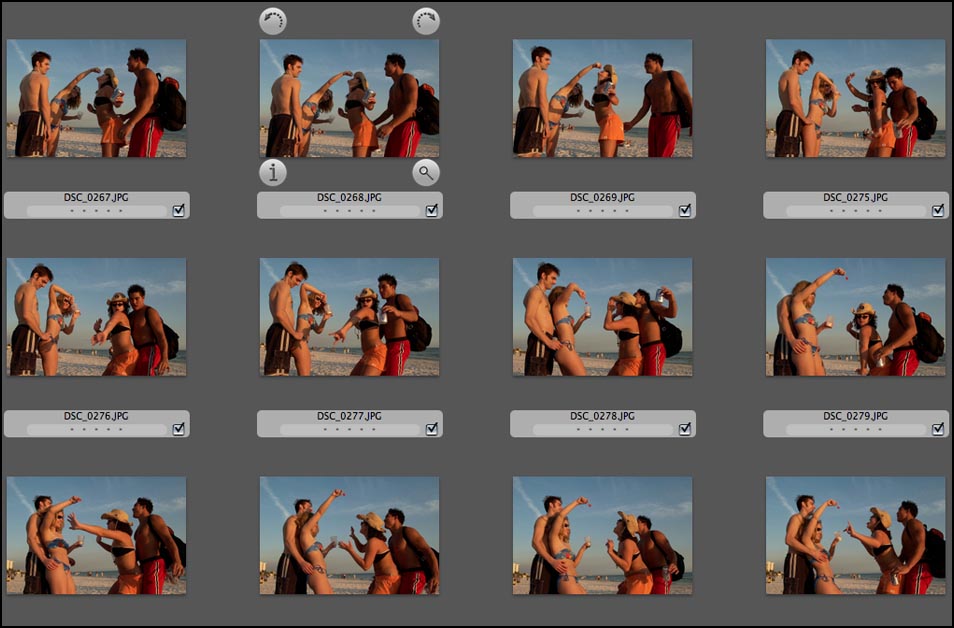The width and height of the screenshot is (954, 628).
Task: Set star rating bar under DSC_0277.JPG
Action: point(350,430)
